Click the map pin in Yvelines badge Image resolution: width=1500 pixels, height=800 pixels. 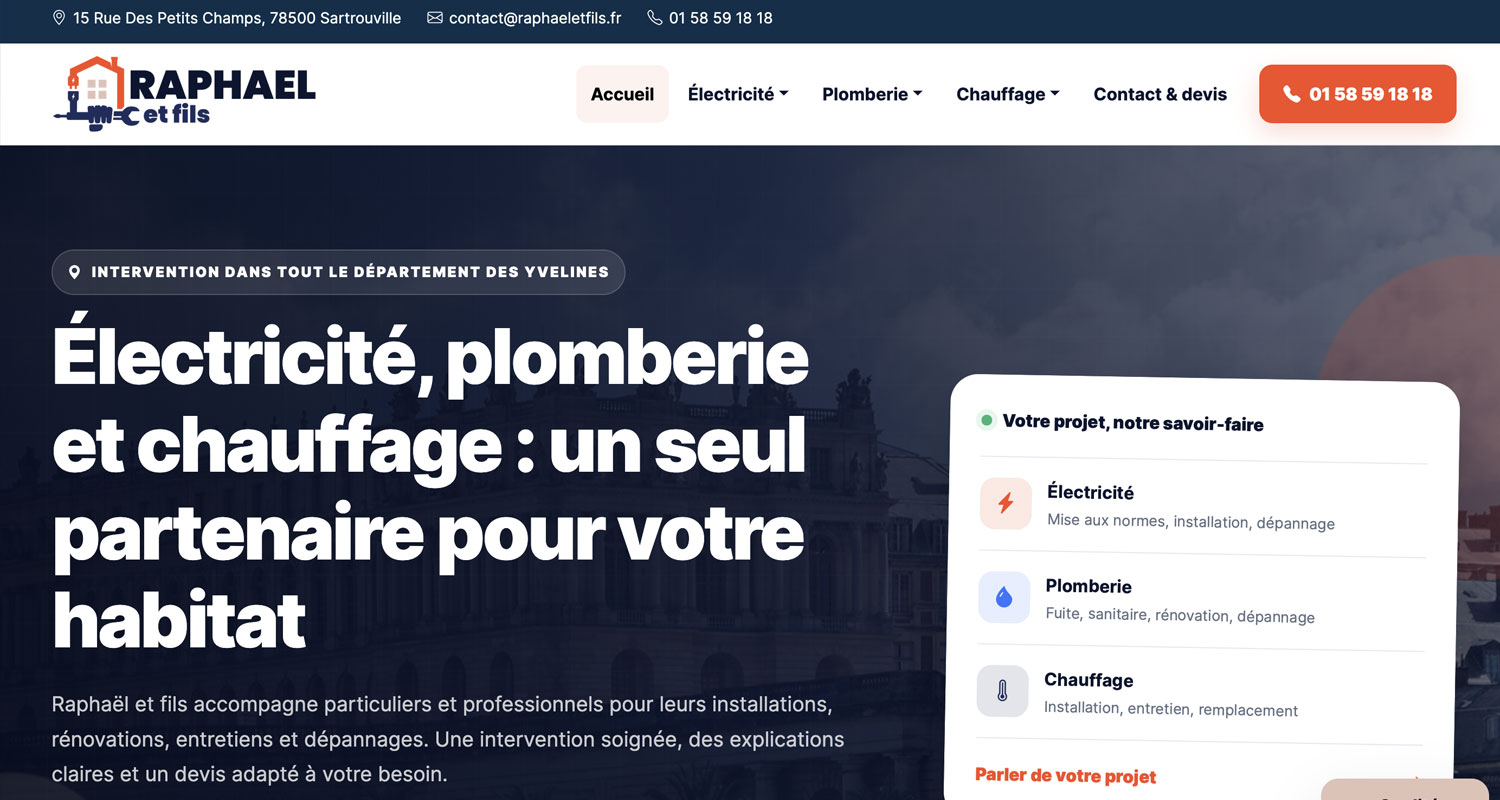click(x=74, y=272)
